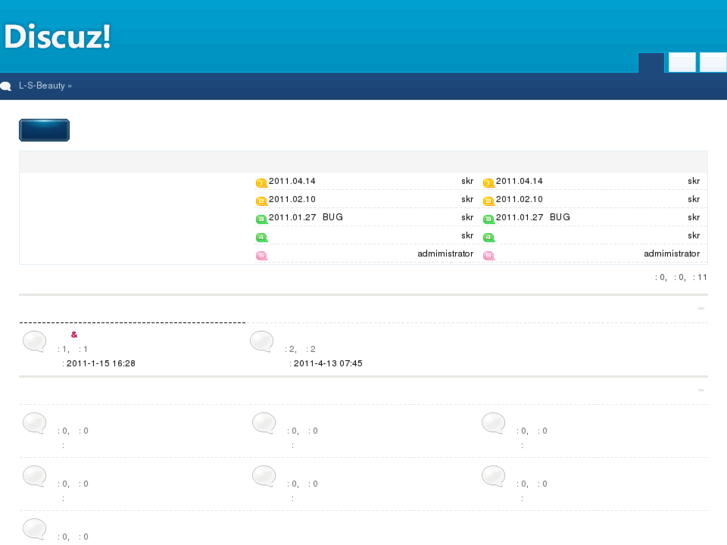Click administrator author in the left list

(446, 253)
